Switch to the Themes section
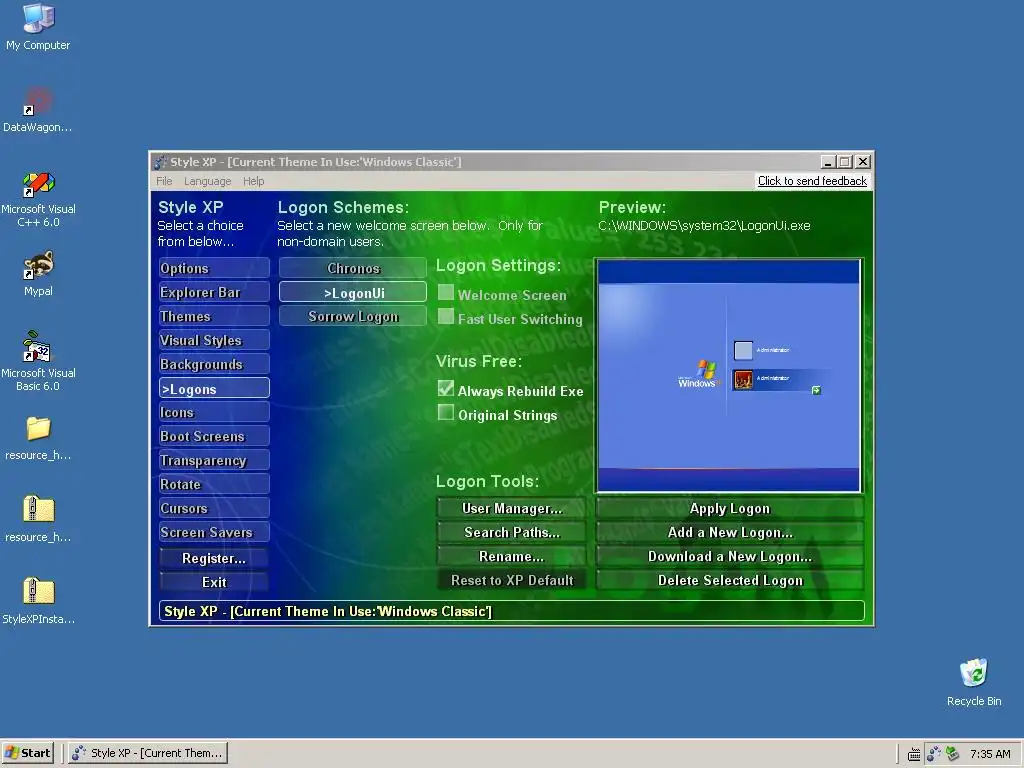The width and height of the screenshot is (1024, 768). tap(214, 316)
